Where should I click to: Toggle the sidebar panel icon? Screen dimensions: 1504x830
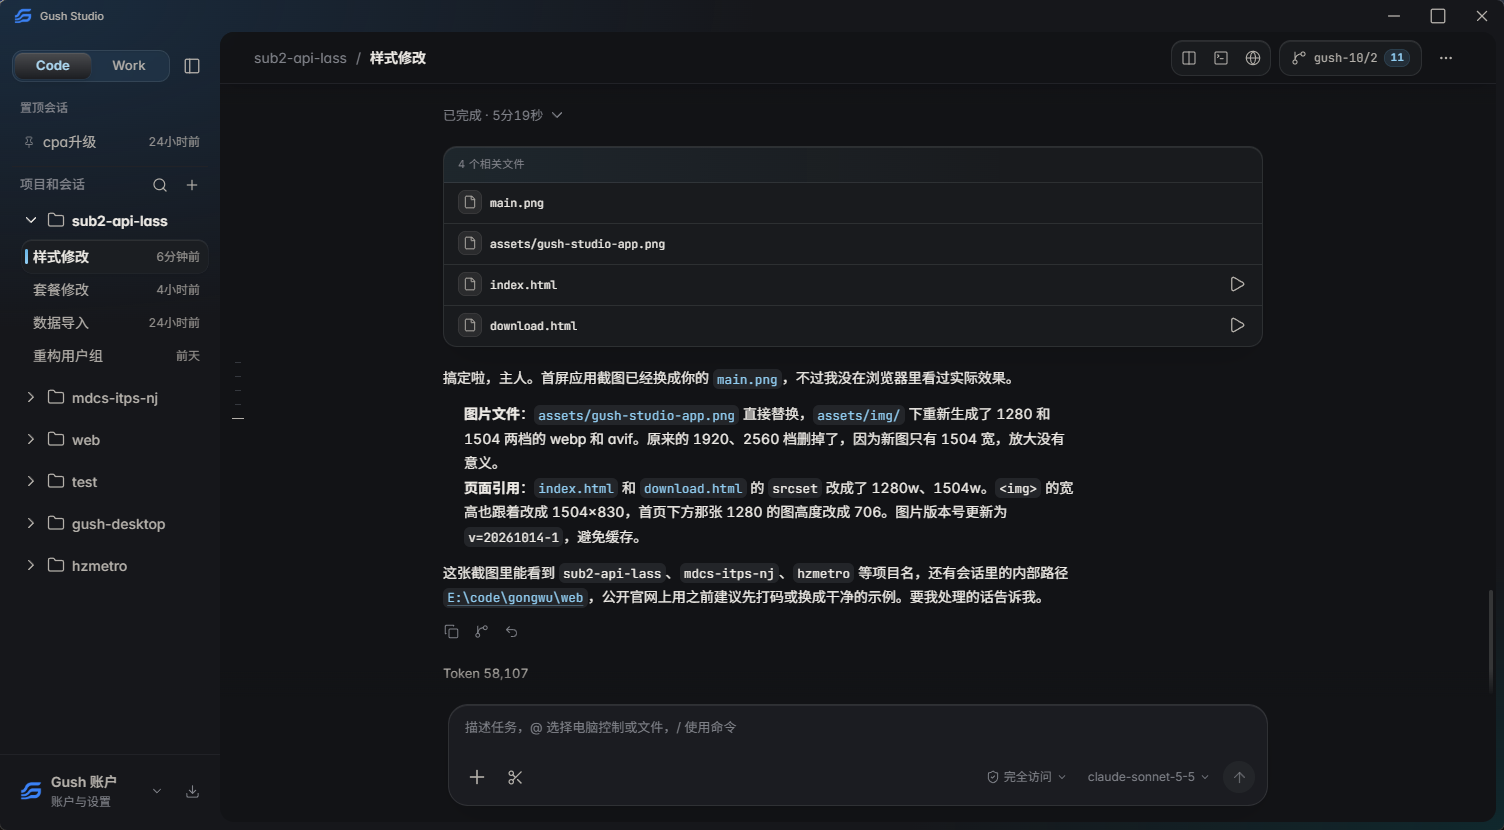(192, 66)
